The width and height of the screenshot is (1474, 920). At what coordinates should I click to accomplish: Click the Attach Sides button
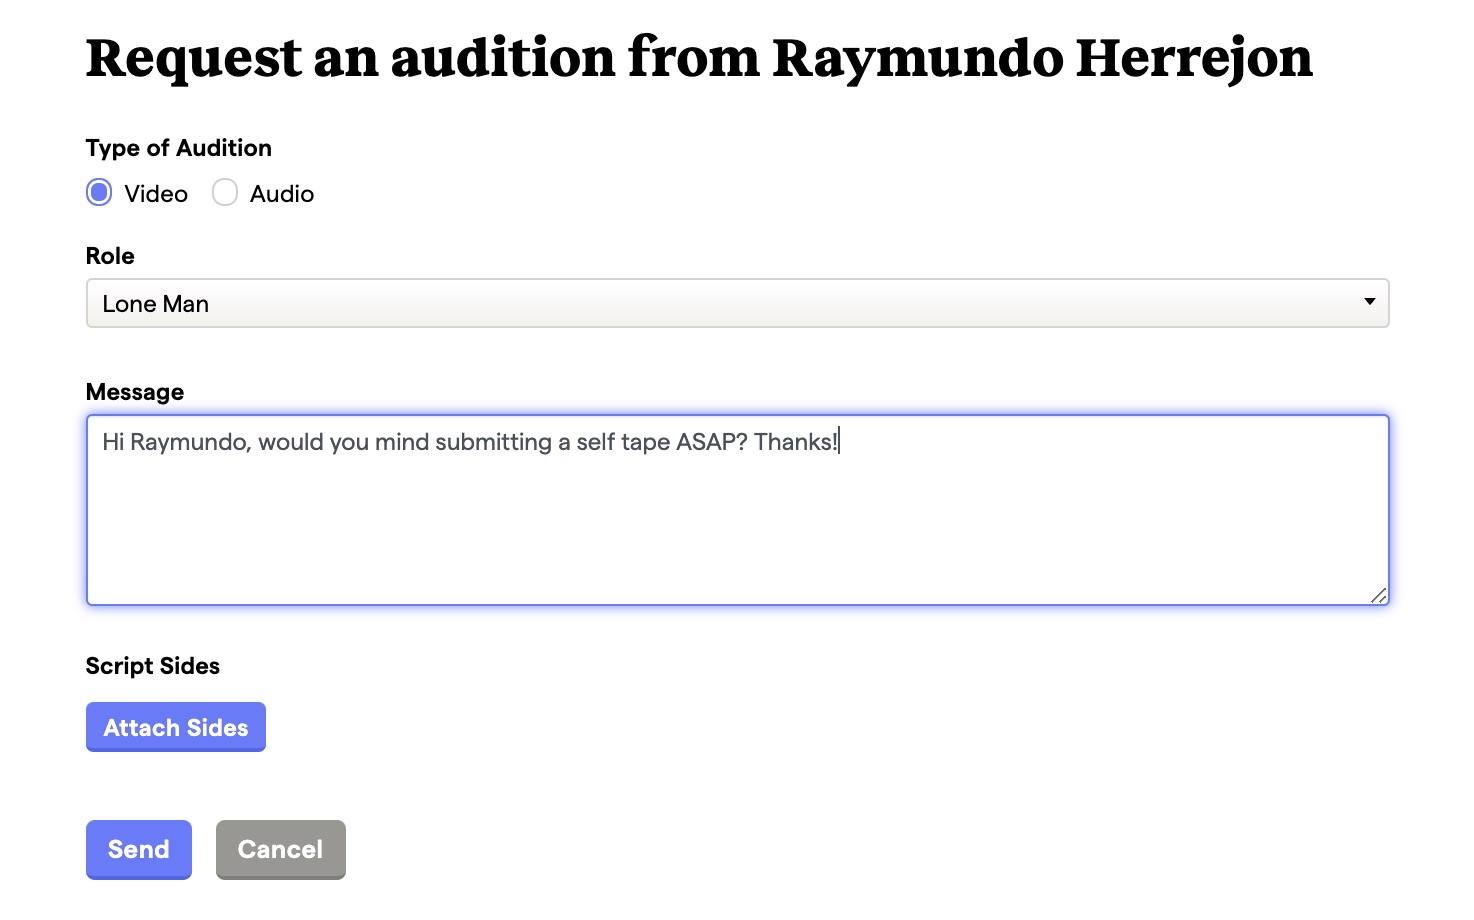(176, 727)
